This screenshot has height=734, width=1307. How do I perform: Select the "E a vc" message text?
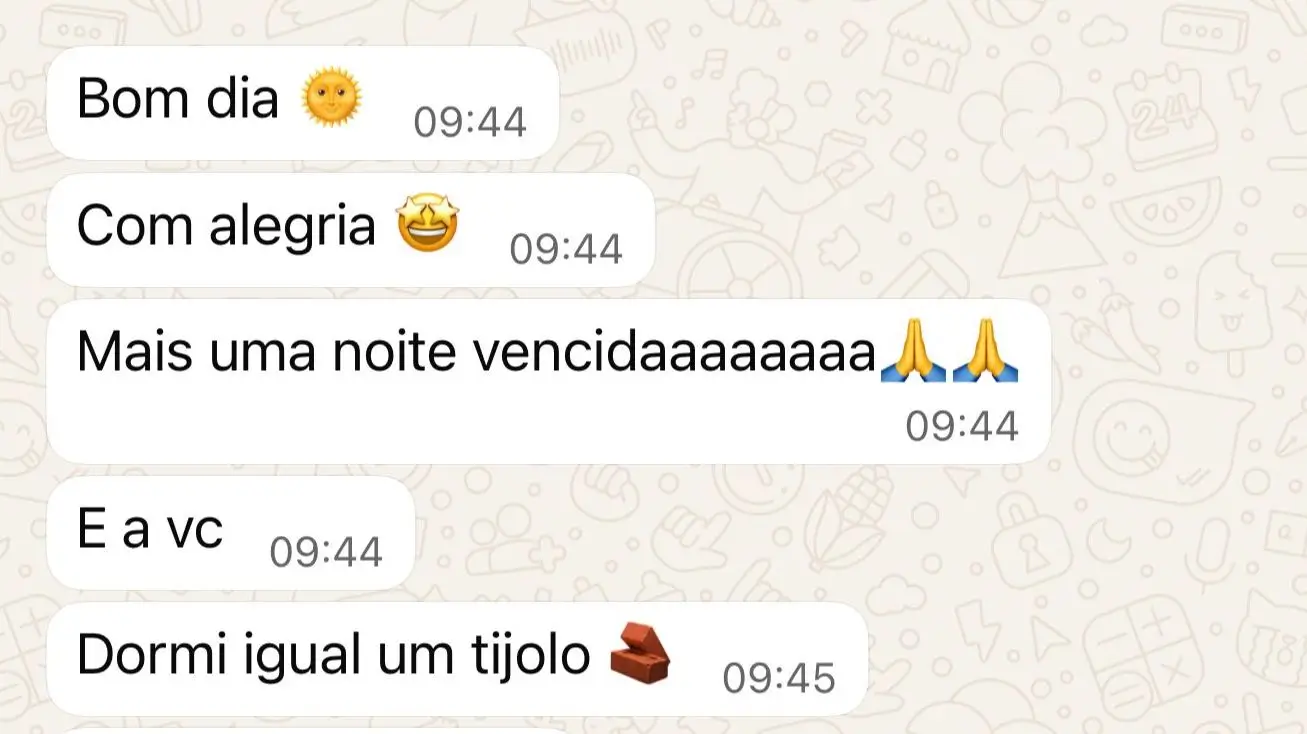coord(150,530)
